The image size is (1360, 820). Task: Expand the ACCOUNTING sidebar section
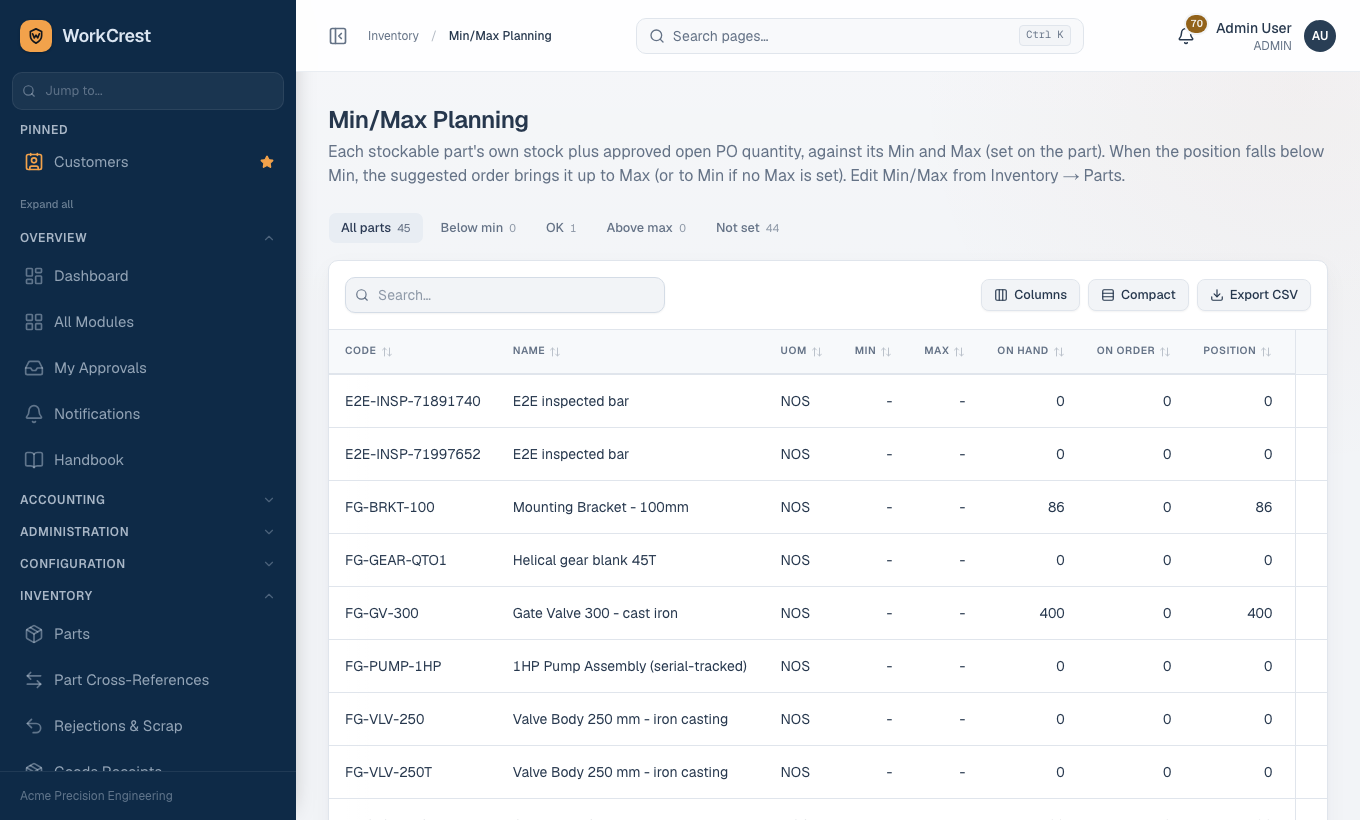[148, 500]
